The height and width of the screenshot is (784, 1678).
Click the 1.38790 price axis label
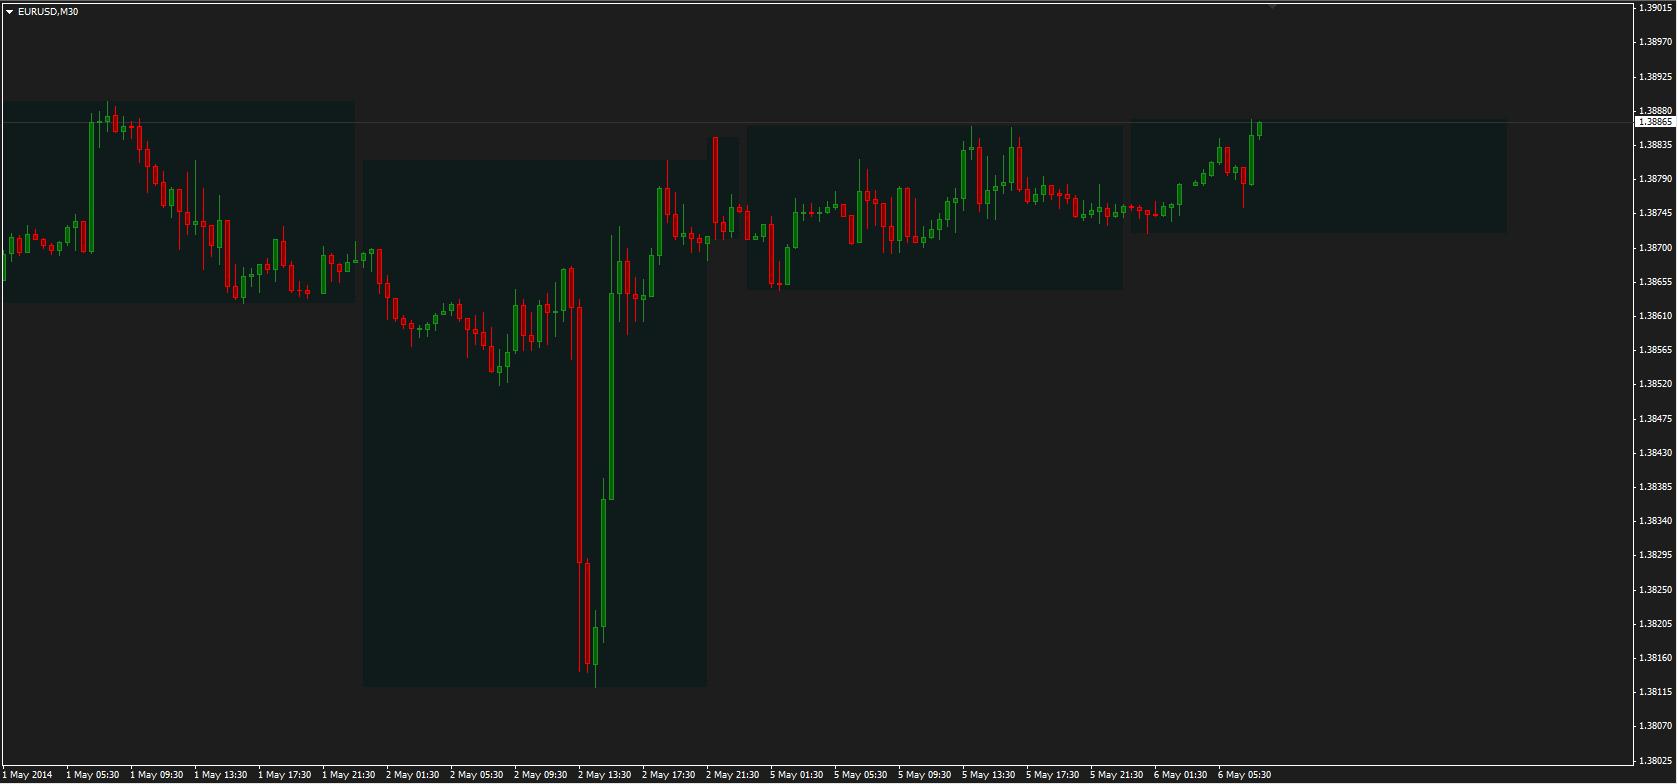pyautogui.click(x=1654, y=179)
